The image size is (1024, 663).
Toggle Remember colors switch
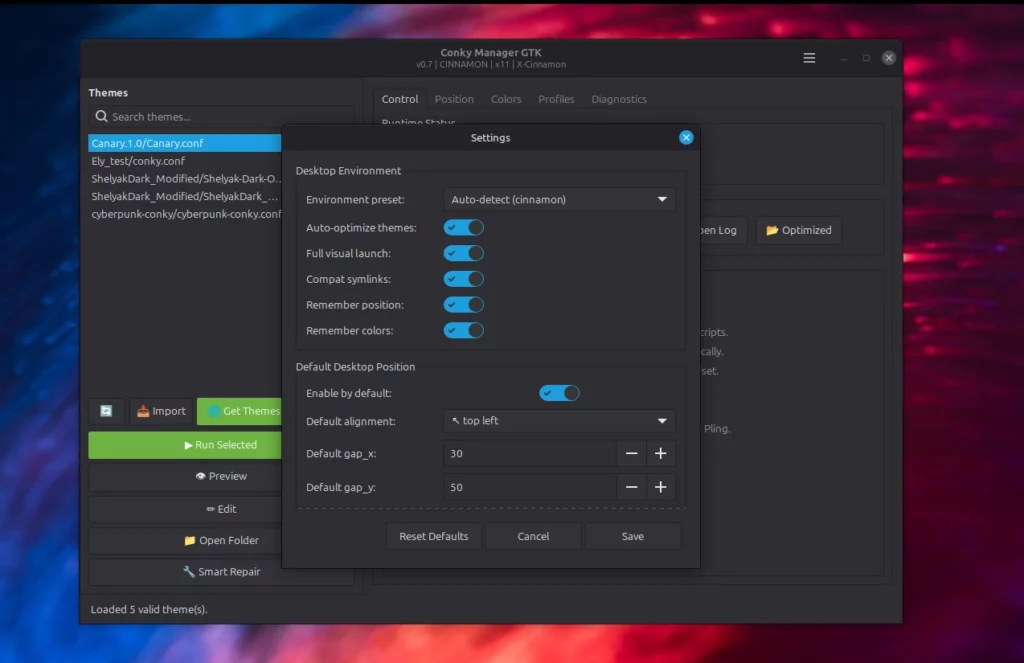coord(464,331)
